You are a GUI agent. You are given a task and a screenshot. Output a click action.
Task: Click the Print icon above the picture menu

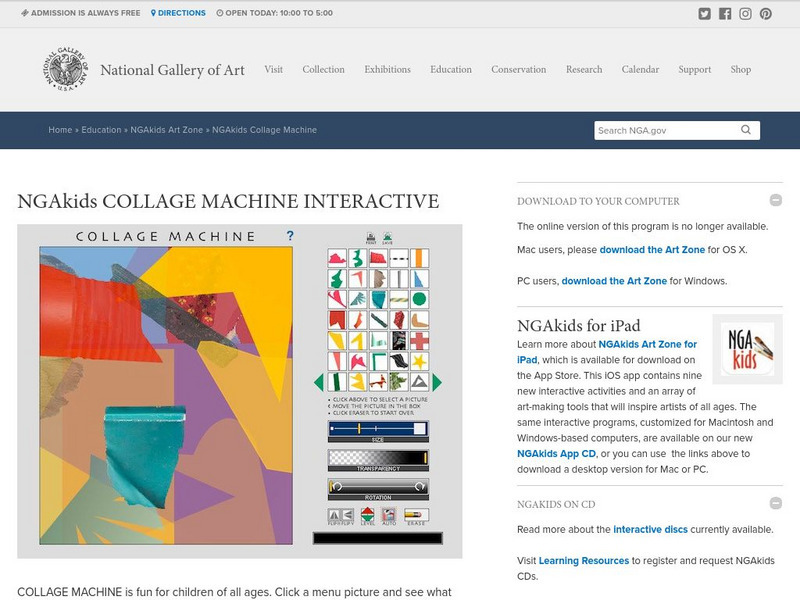(371, 236)
